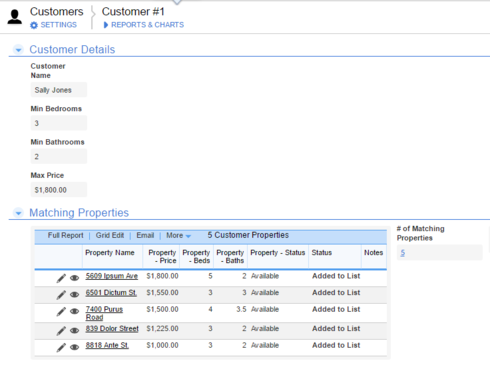Open Full Report
Image resolution: width=490 pixels, height=375 pixels.
(x=65, y=235)
